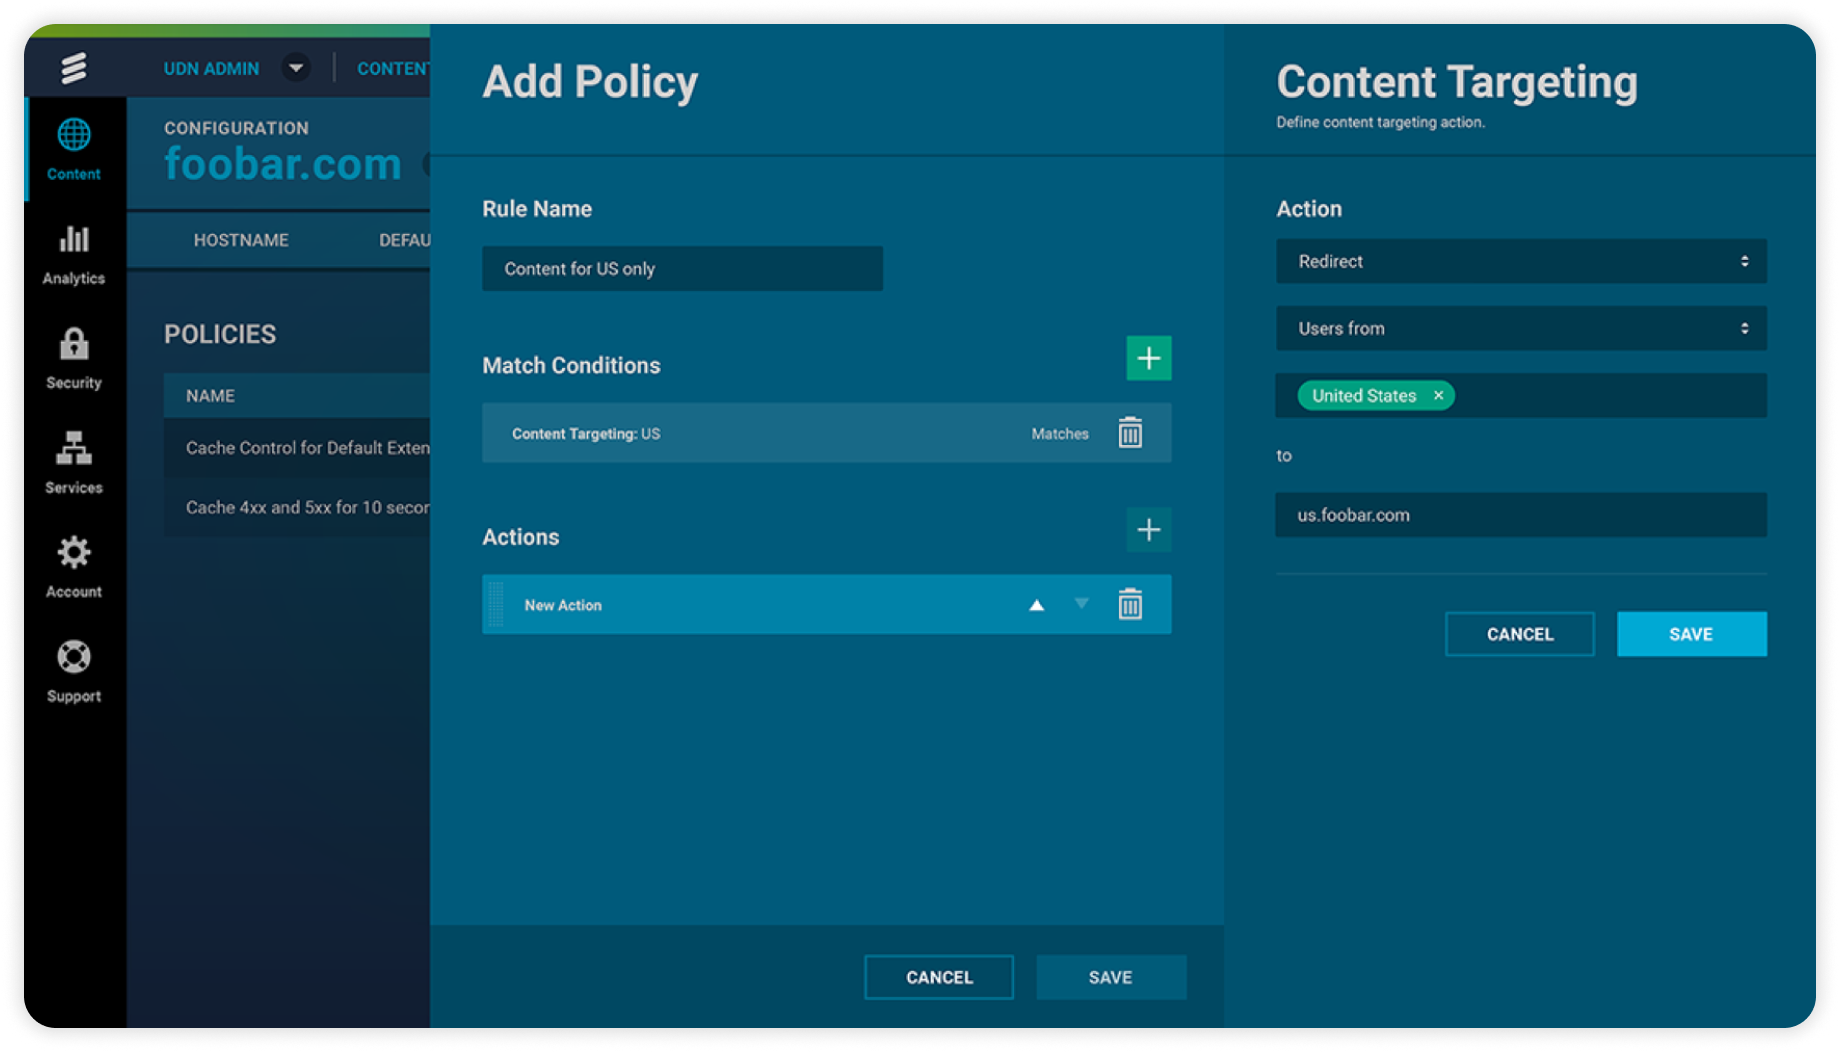Viewport: 1840px width, 1052px height.
Task: Open the Support section in the sidebar
Action: [x=74, y=672]
